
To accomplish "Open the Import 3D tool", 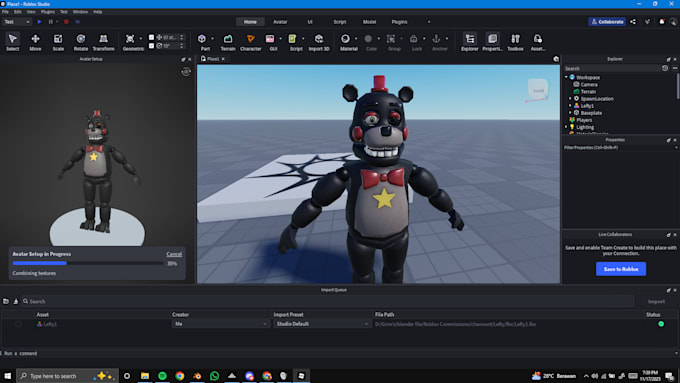I will pos(319,42).
